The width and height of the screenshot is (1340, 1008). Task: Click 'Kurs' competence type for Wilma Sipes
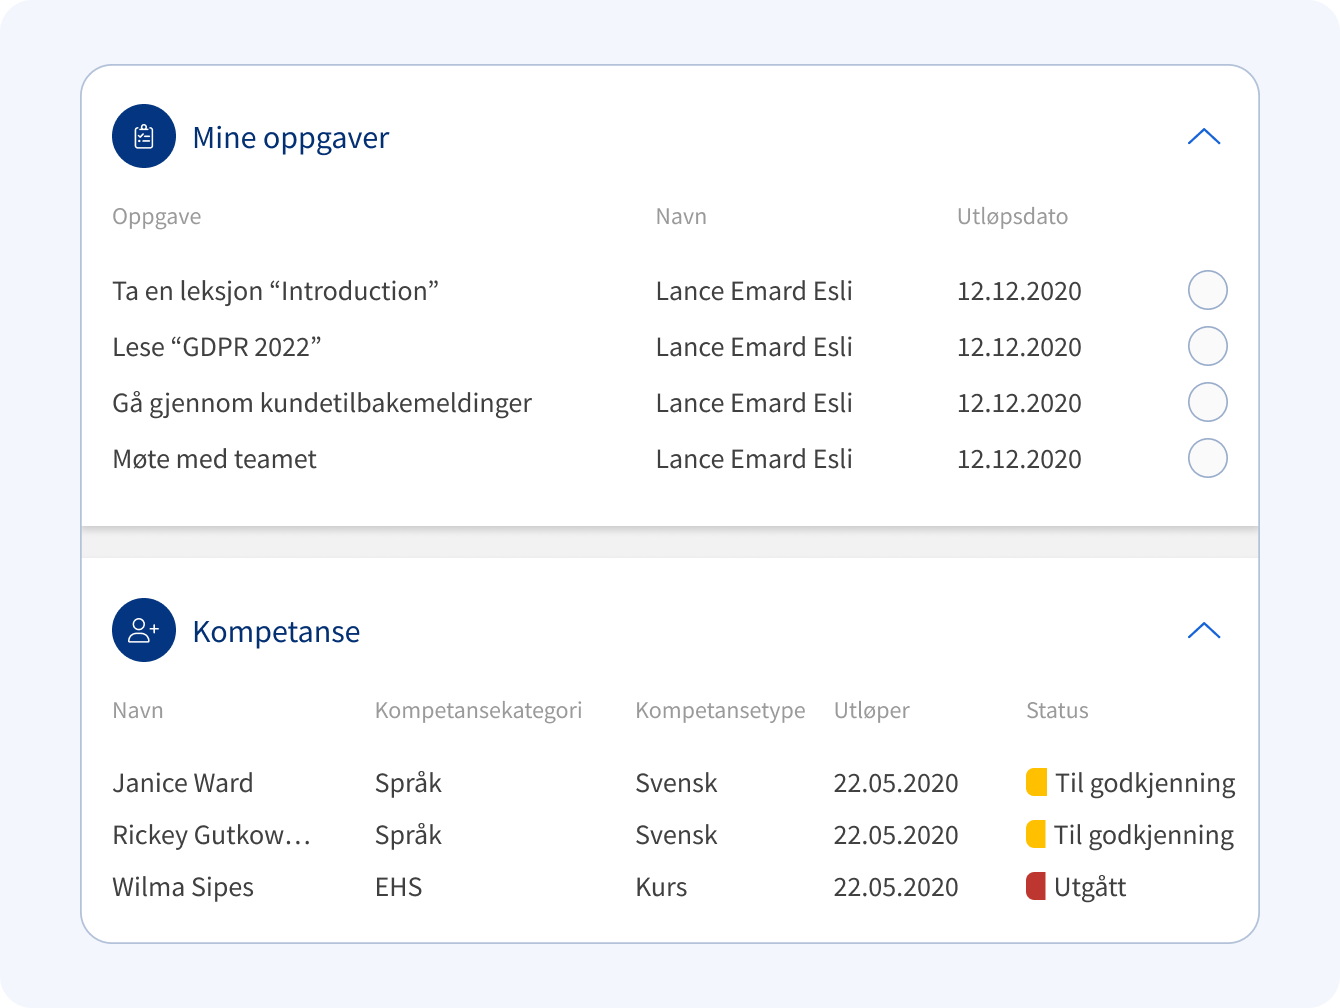click(661, 887)
